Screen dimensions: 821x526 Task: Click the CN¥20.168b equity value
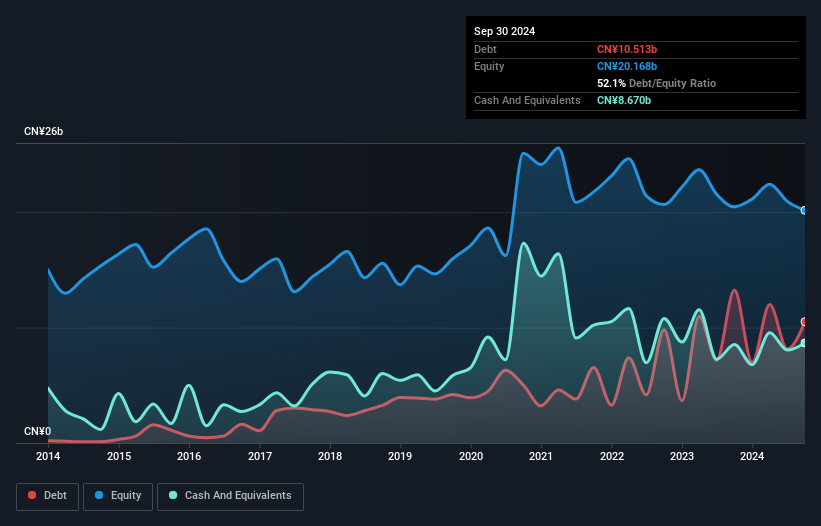[x=627, y=66]
